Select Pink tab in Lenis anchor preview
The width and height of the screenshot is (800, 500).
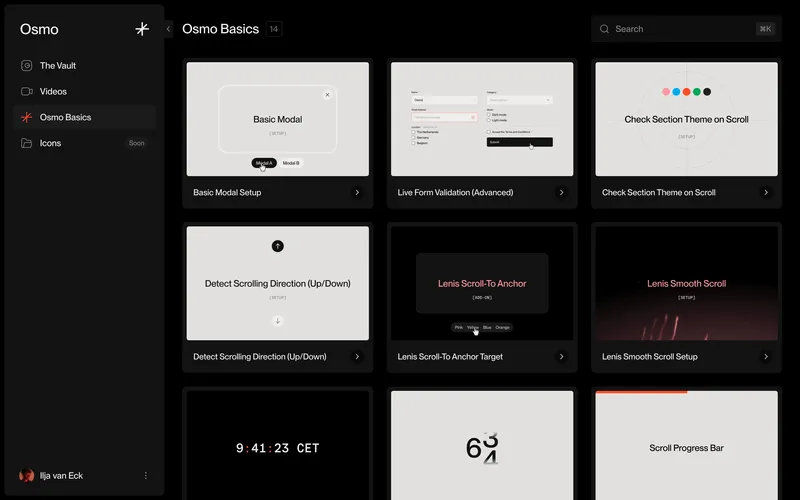pyautogui.click(x=459, y=328)
